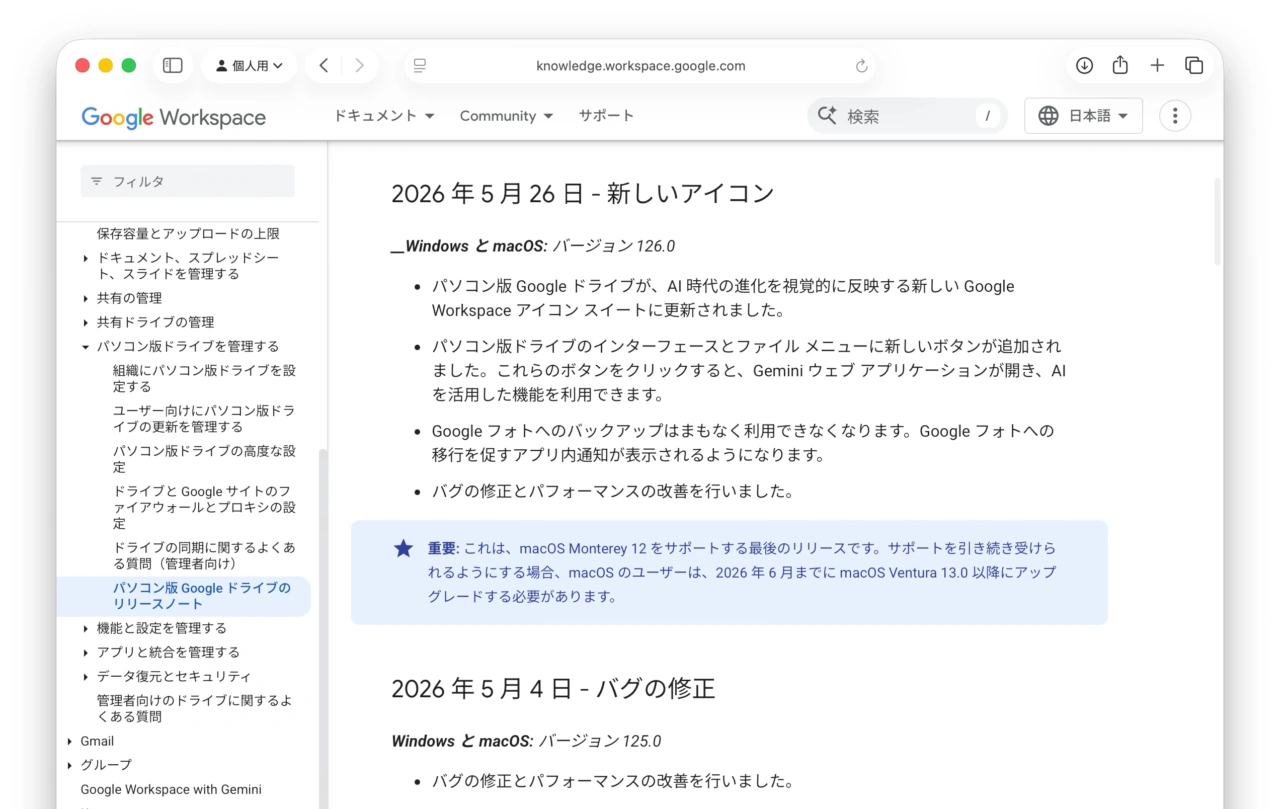Expand 機能と設定を管理する
Image resolution: width=1280 pixels, height=809 pixels.
pyautogui.click(x=86, y=629)
